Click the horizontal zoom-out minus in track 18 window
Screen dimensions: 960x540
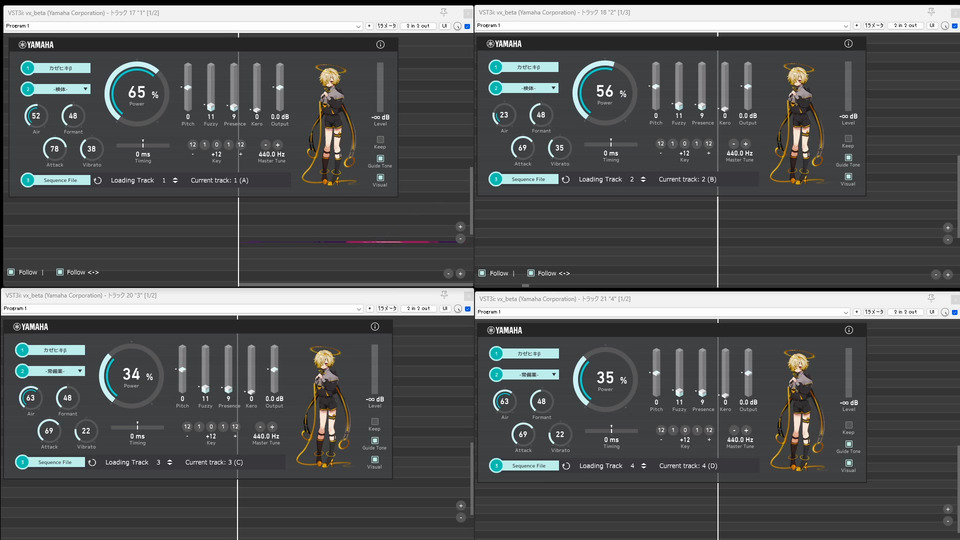click(x=936, y=274)
